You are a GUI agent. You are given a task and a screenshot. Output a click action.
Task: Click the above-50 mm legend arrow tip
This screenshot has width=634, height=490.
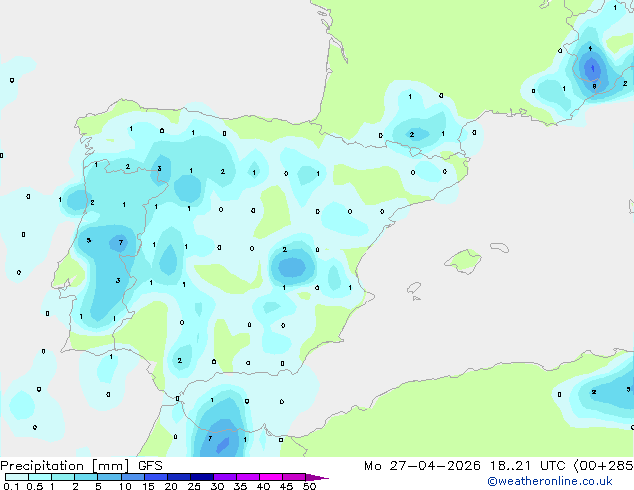coord(317,477)
